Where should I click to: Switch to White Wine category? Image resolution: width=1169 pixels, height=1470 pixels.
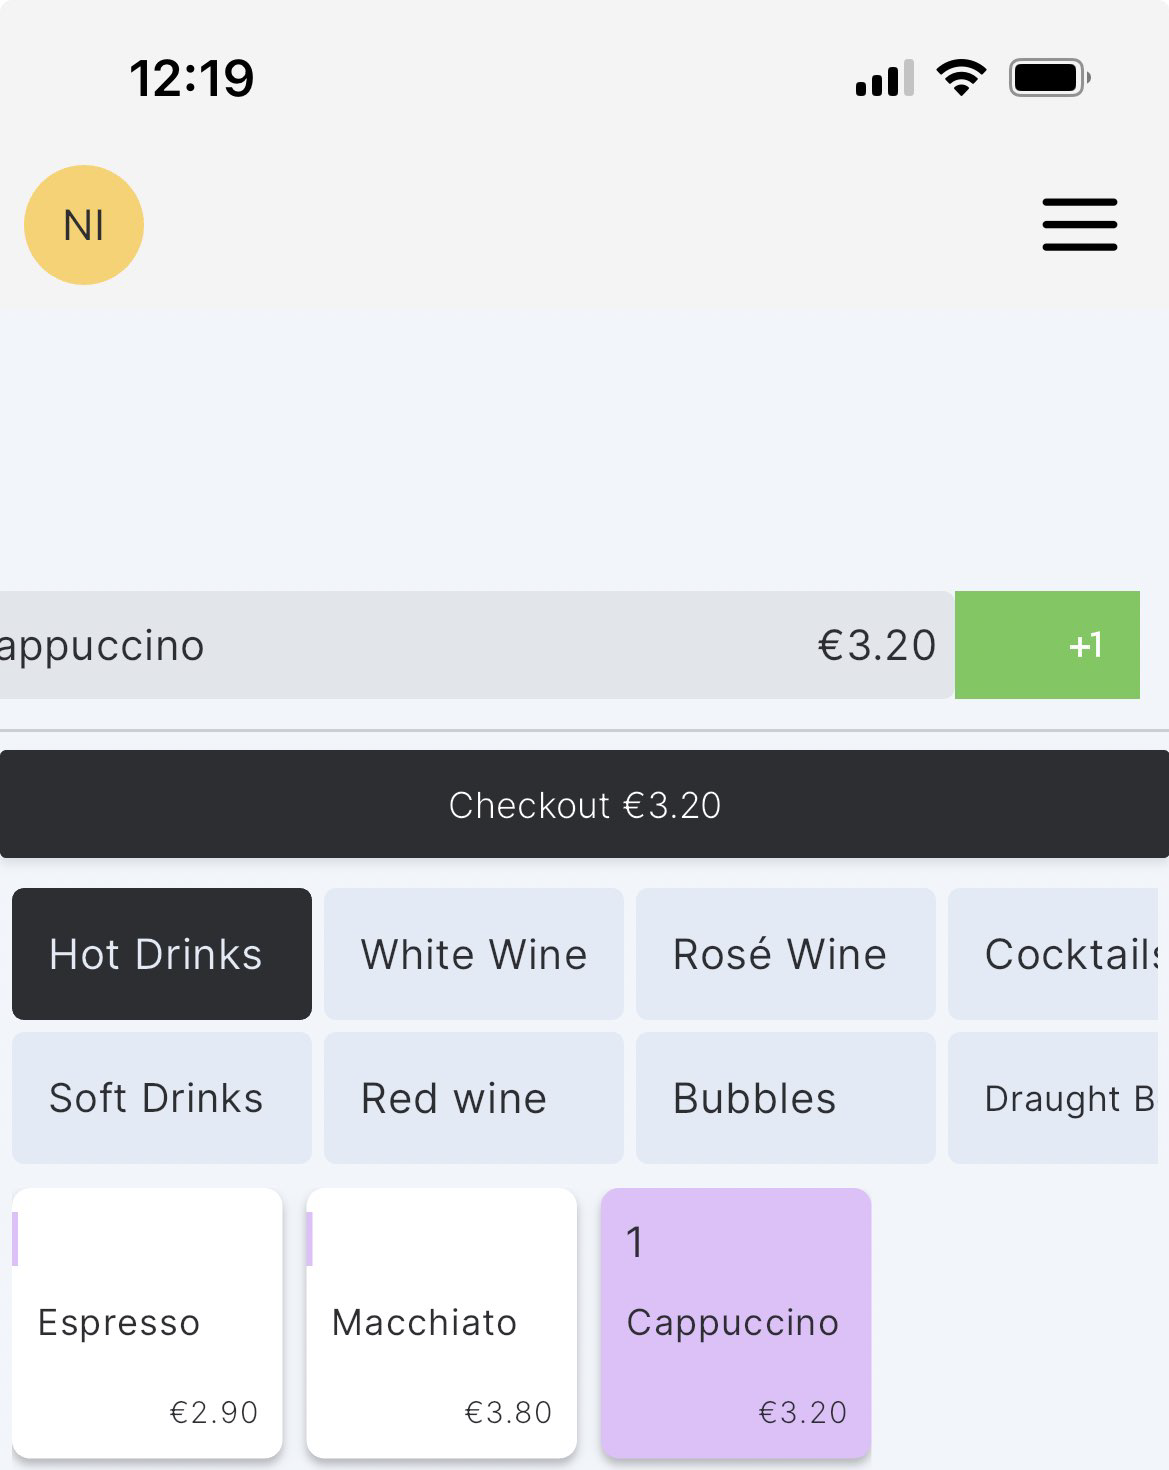[474, 954]
